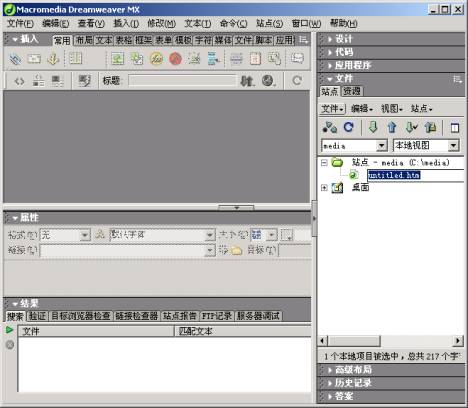Click the Expand/Collapse site window icon
The width and height of the screenshot is (468, 408).
point(455,128)
